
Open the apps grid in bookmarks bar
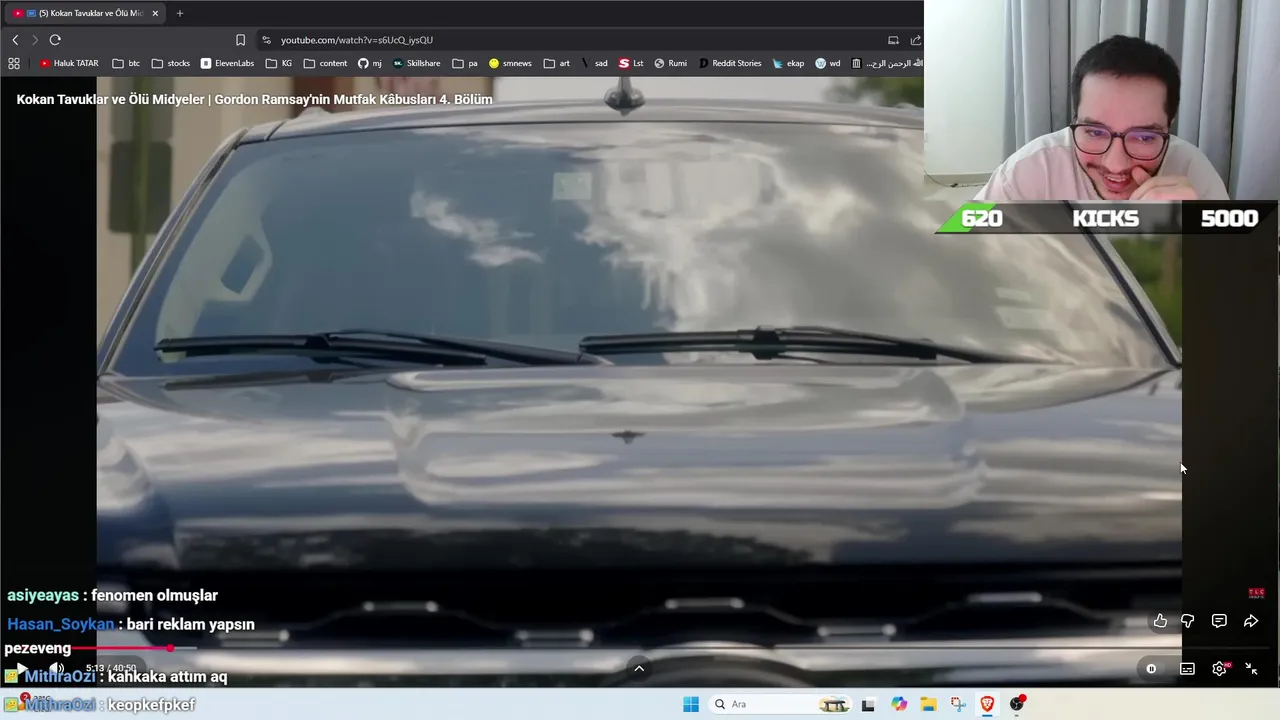click(x=14, y=63)
